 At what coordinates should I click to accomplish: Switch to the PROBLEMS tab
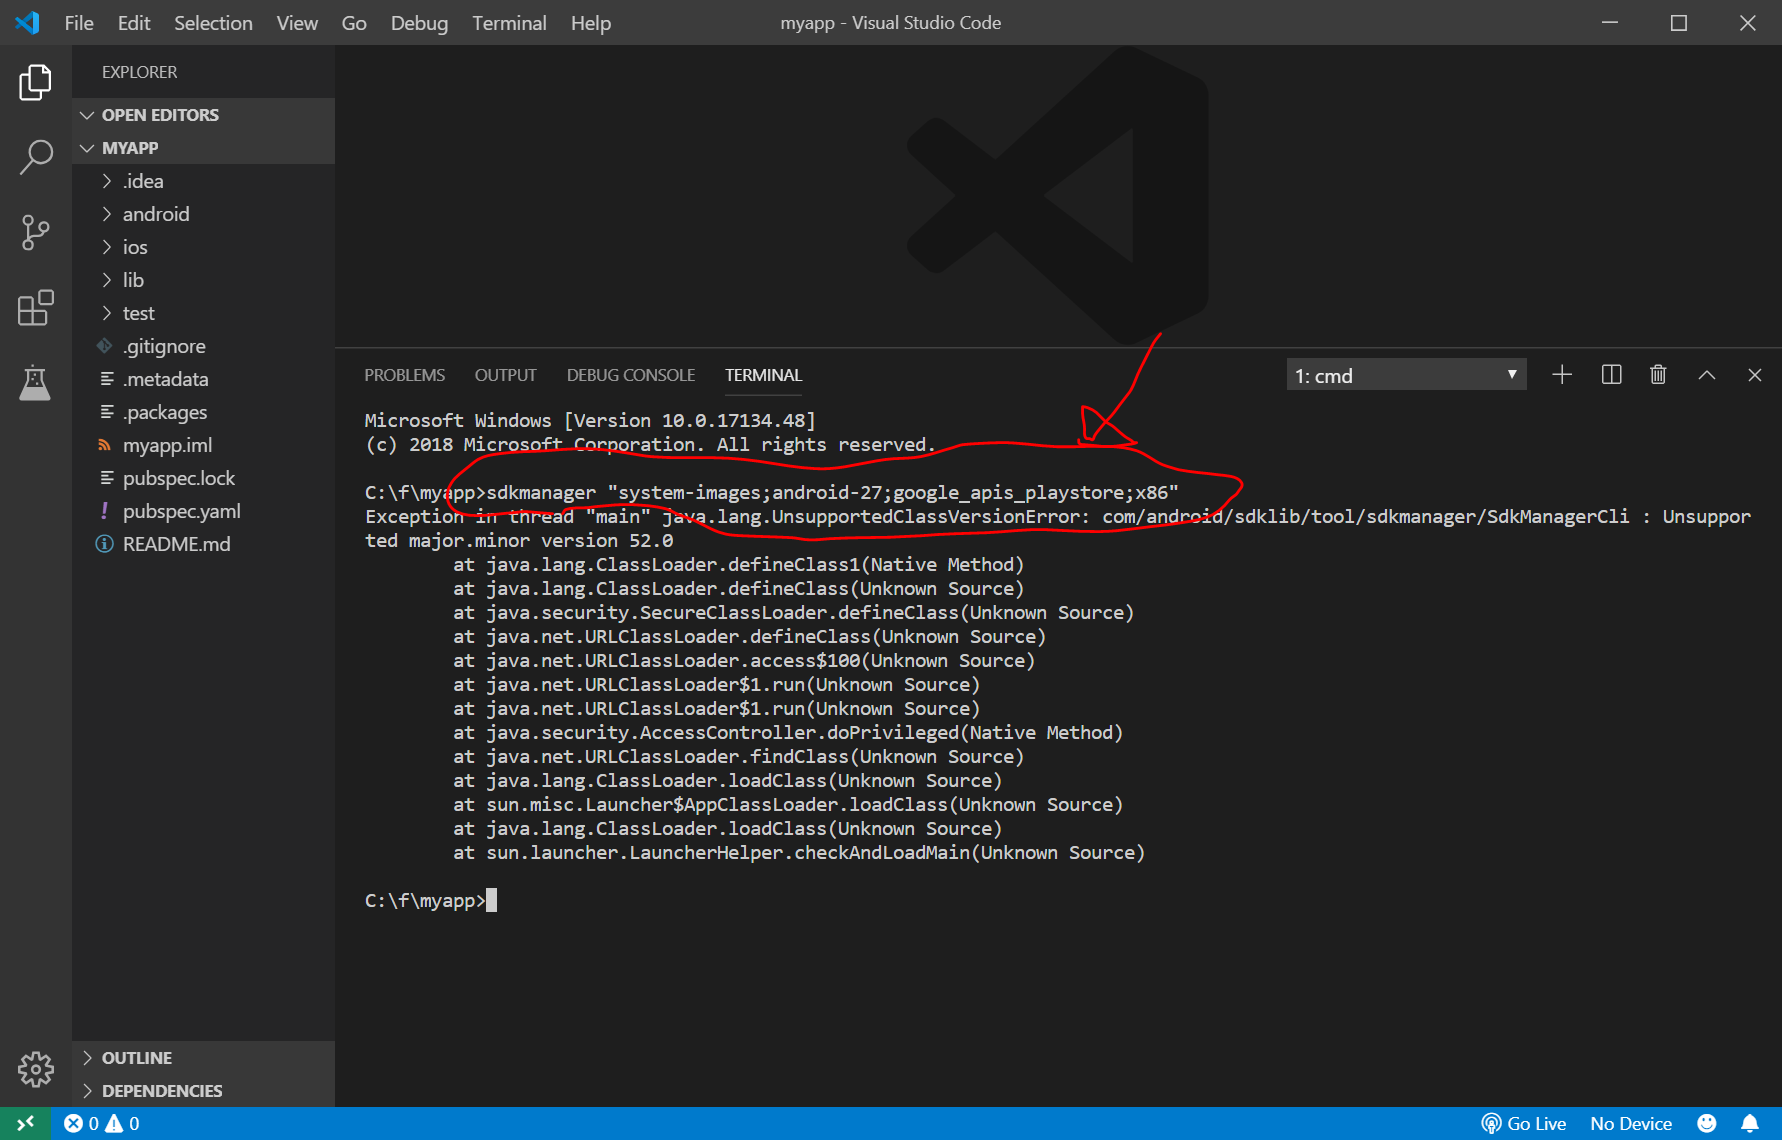tap(404, 375)
